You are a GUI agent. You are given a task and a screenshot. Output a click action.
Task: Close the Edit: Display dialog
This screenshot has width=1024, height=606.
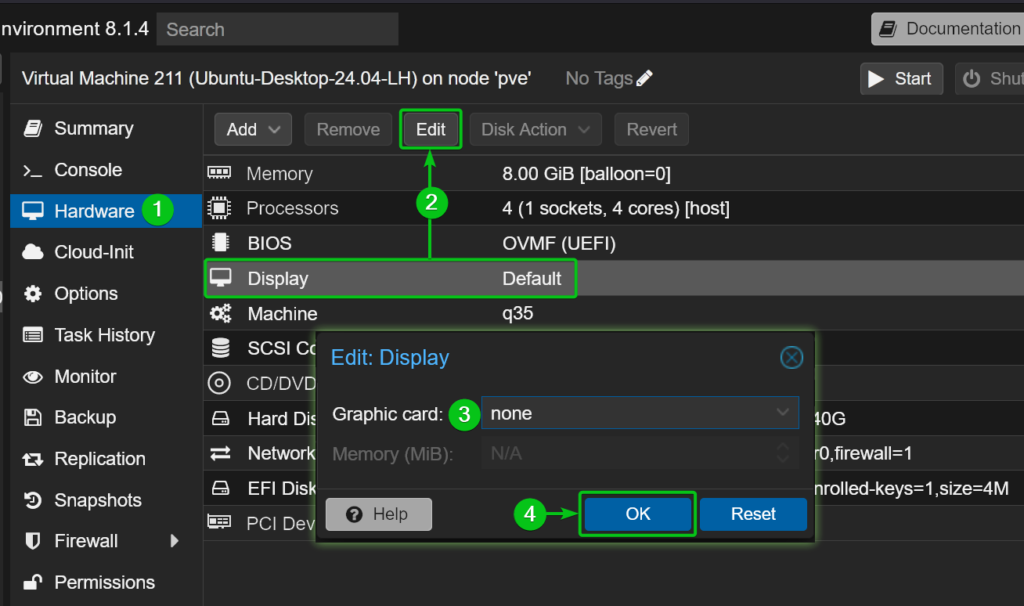point(792,357)
